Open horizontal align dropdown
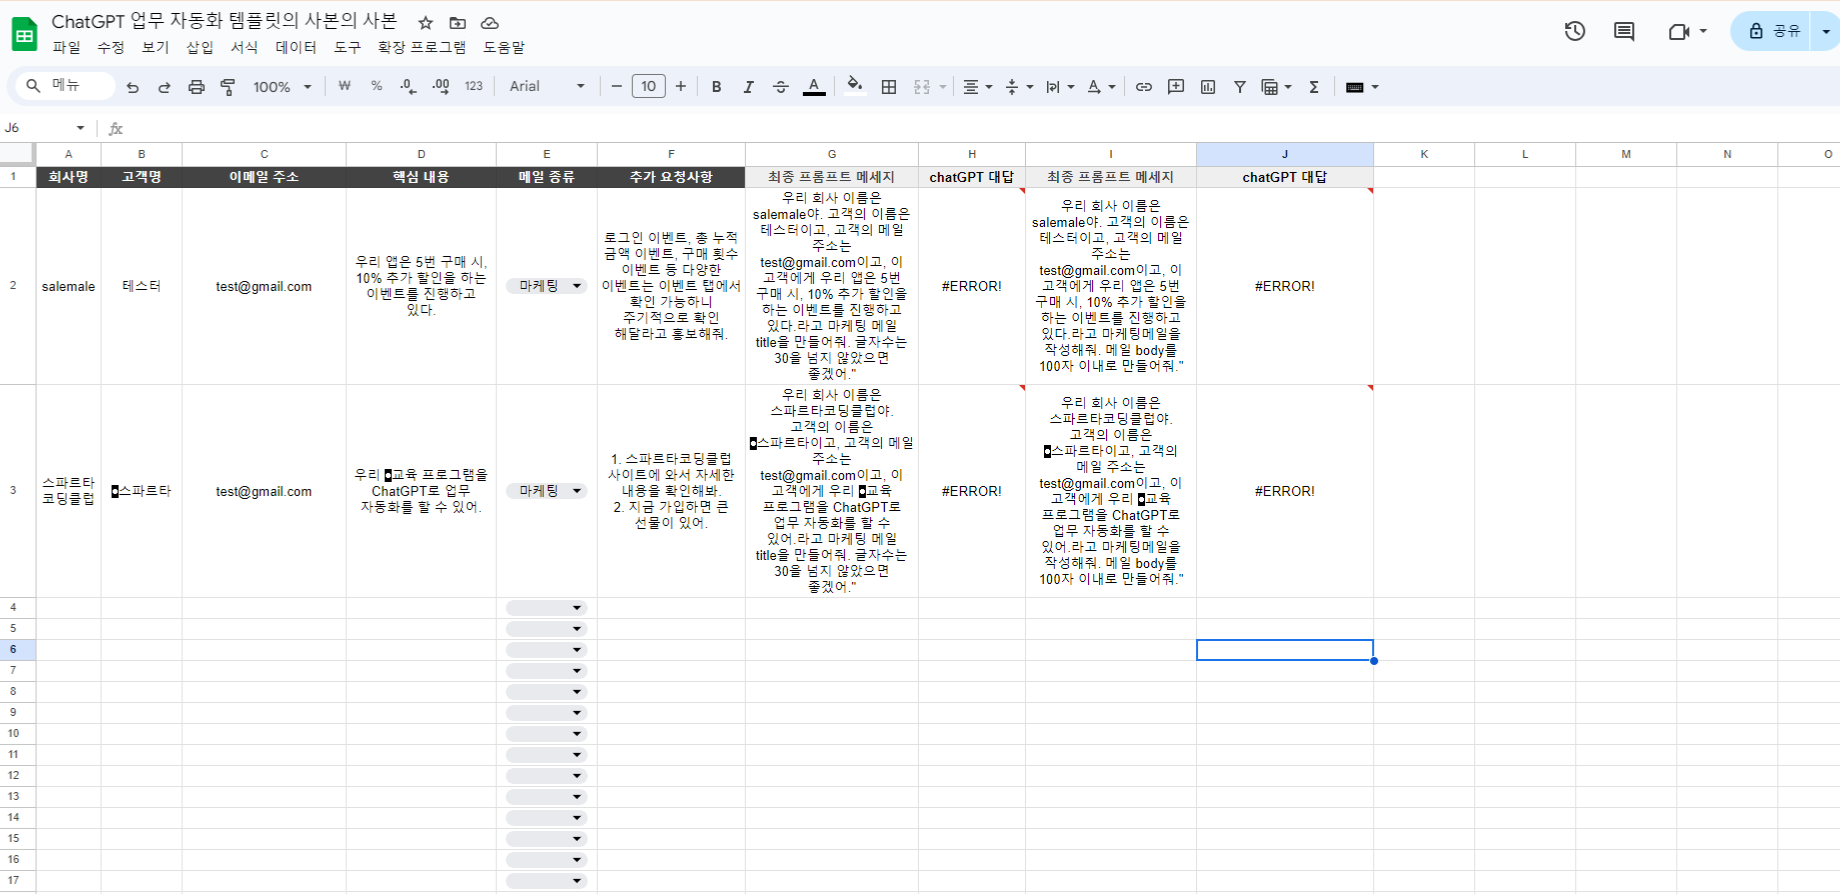 click(x=977, y=87)
